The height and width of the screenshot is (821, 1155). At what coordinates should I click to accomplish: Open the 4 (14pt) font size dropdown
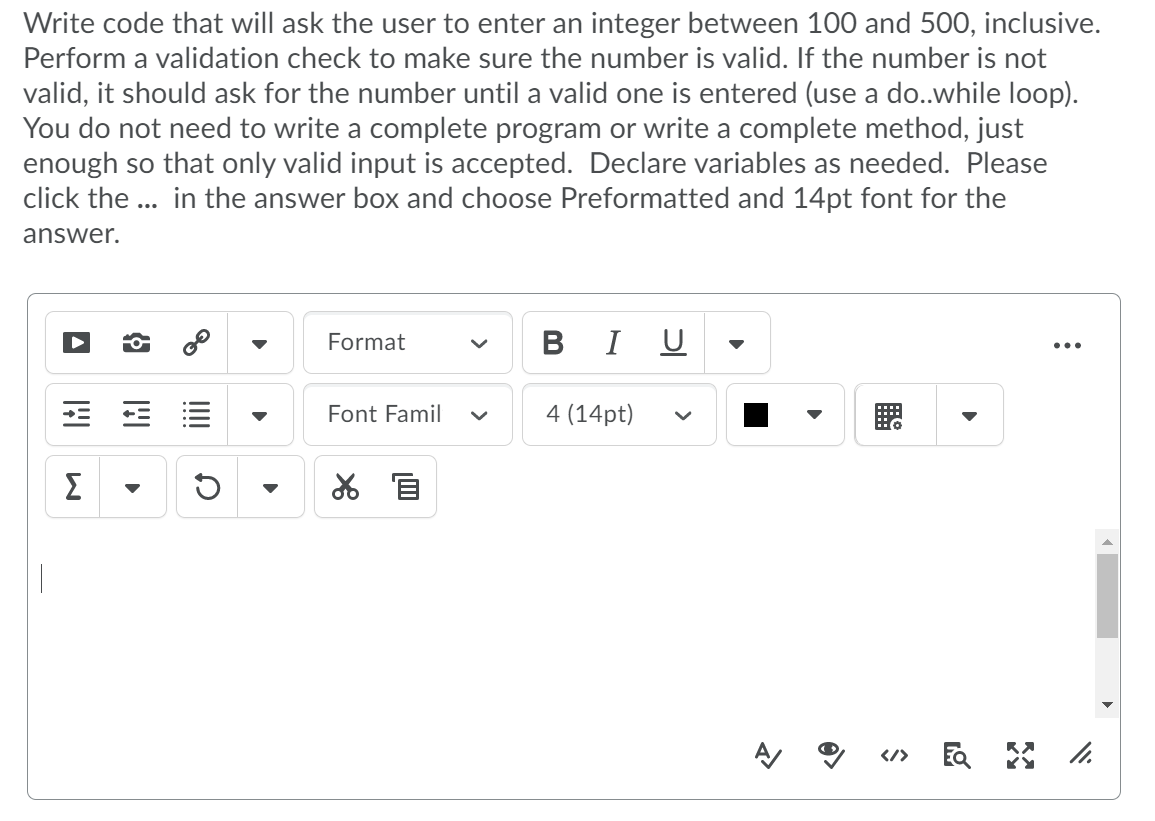coord(617,414)
